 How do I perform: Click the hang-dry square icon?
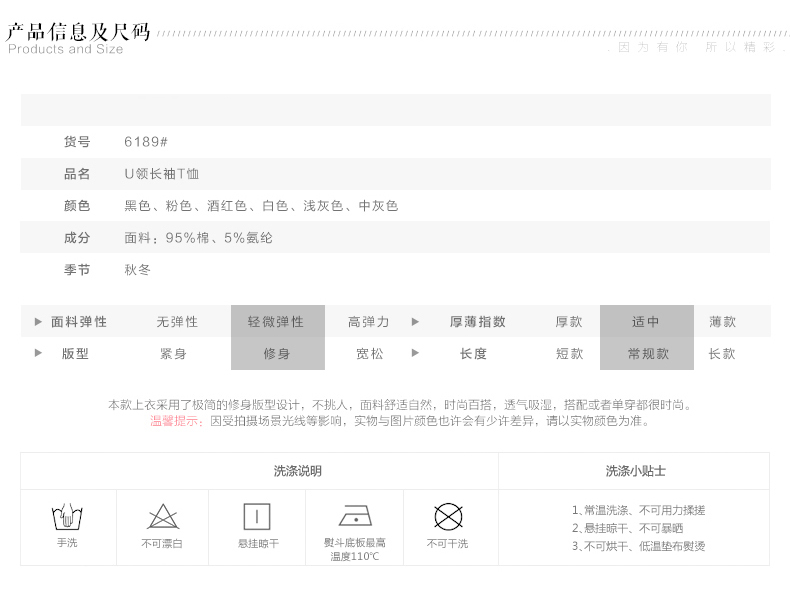pos(257,516)
